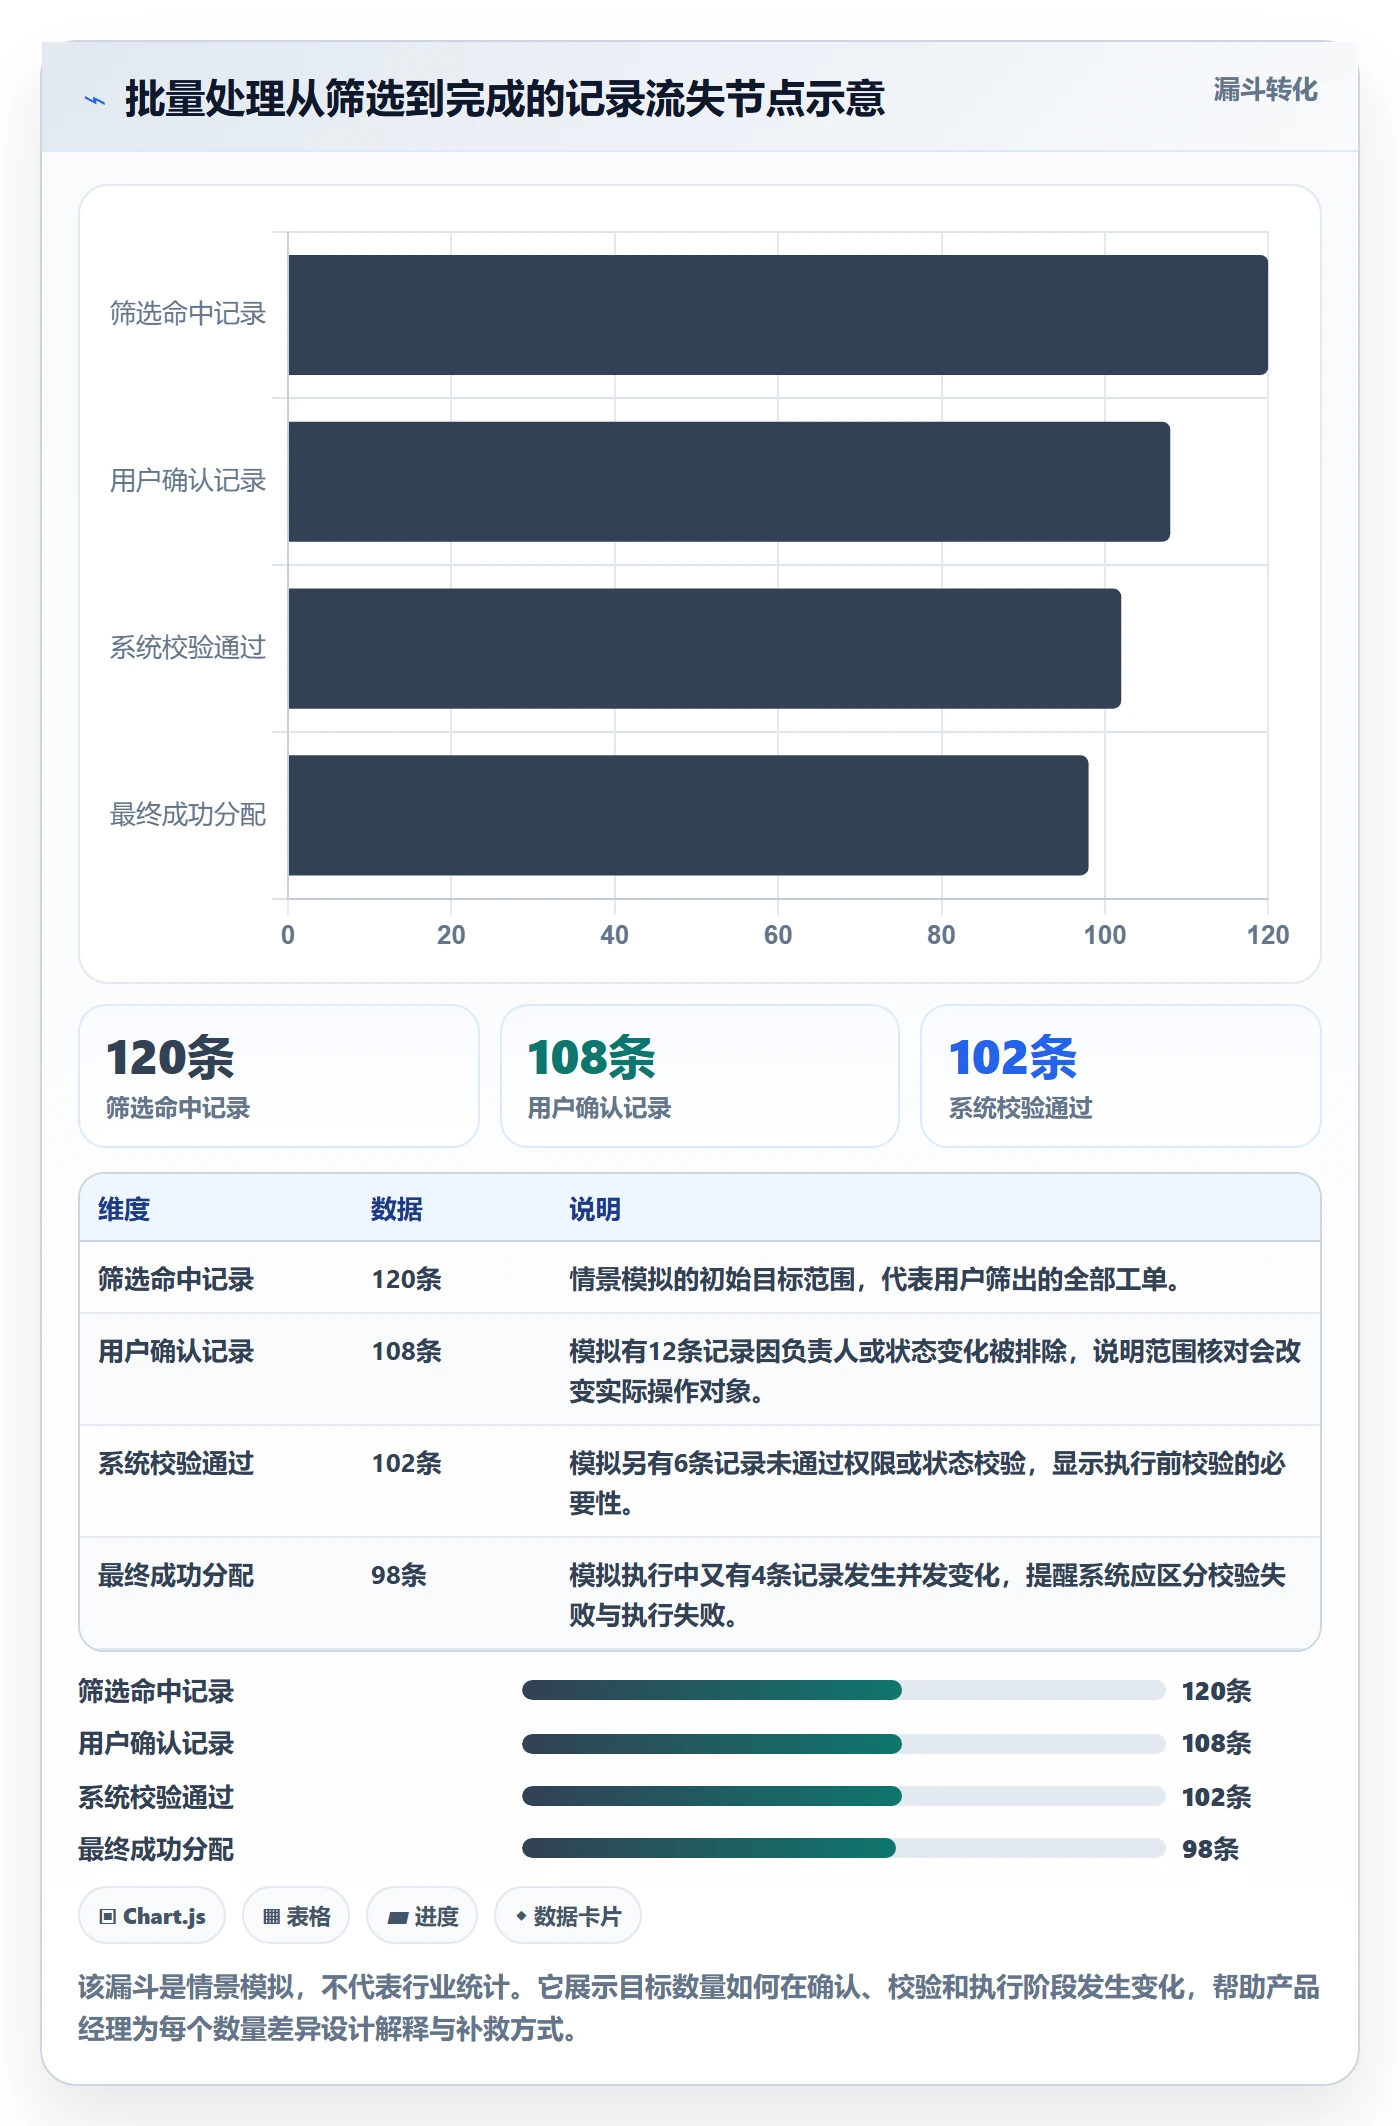This screenshot has height=2126, width=1400.
Task: Click the x-axis tick label 60
Action: [778, 935]
